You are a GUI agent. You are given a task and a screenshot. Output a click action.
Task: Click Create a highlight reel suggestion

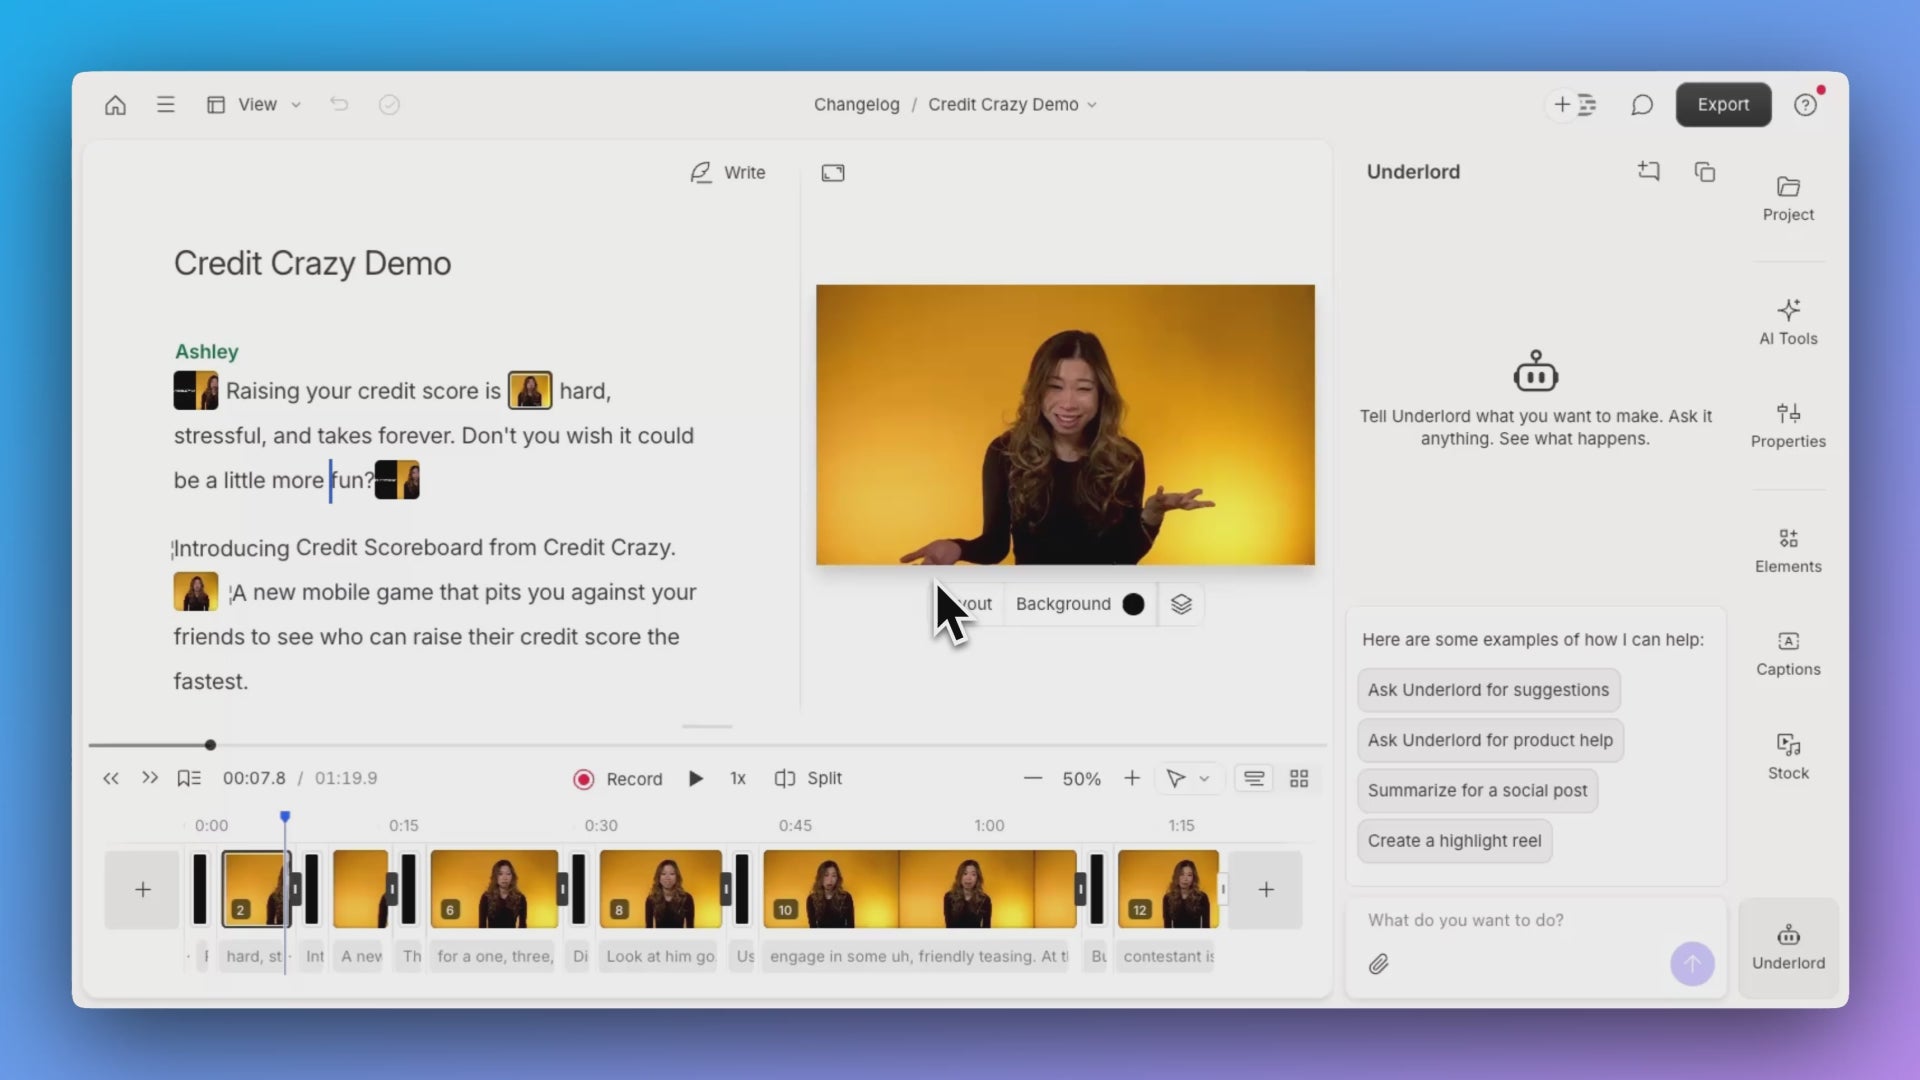tap(1454, 841)
